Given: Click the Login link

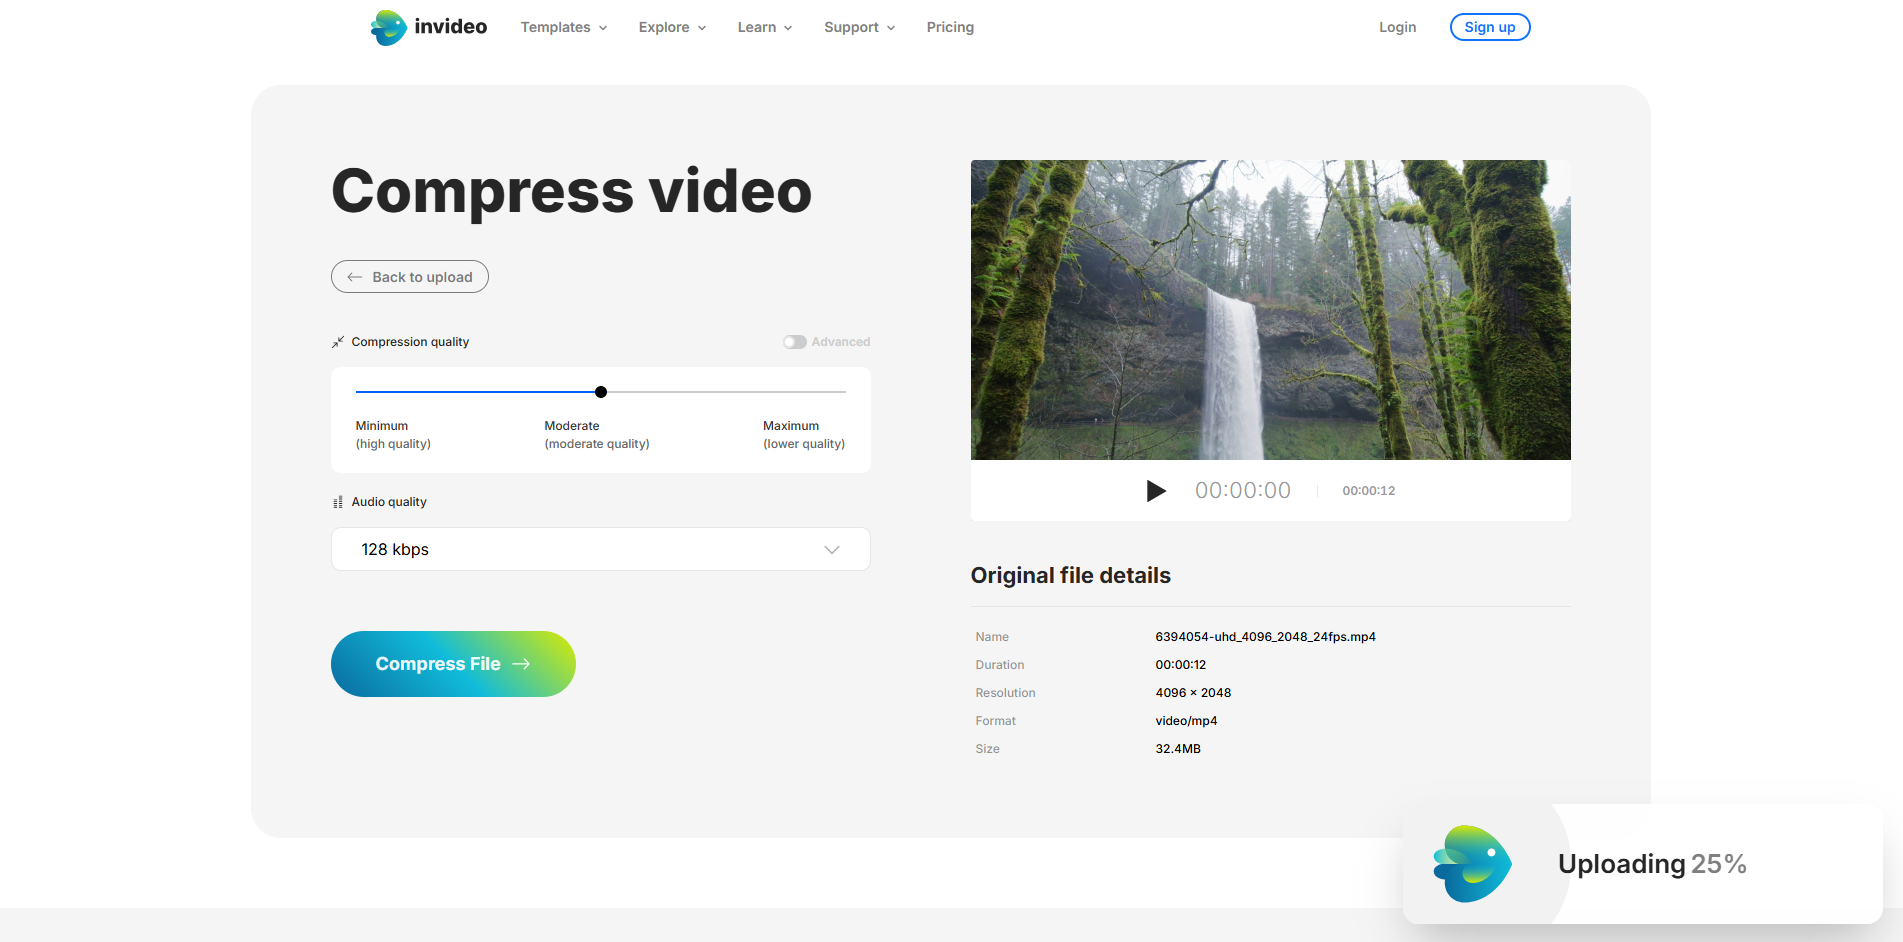Looking at the screenshot, I should pos(1397,27).
